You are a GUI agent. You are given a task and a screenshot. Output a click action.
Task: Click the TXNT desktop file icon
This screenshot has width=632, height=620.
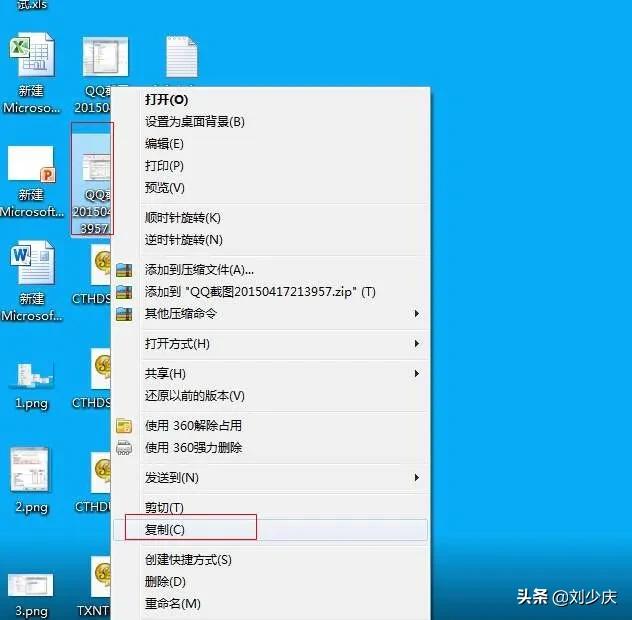[100, 577]
